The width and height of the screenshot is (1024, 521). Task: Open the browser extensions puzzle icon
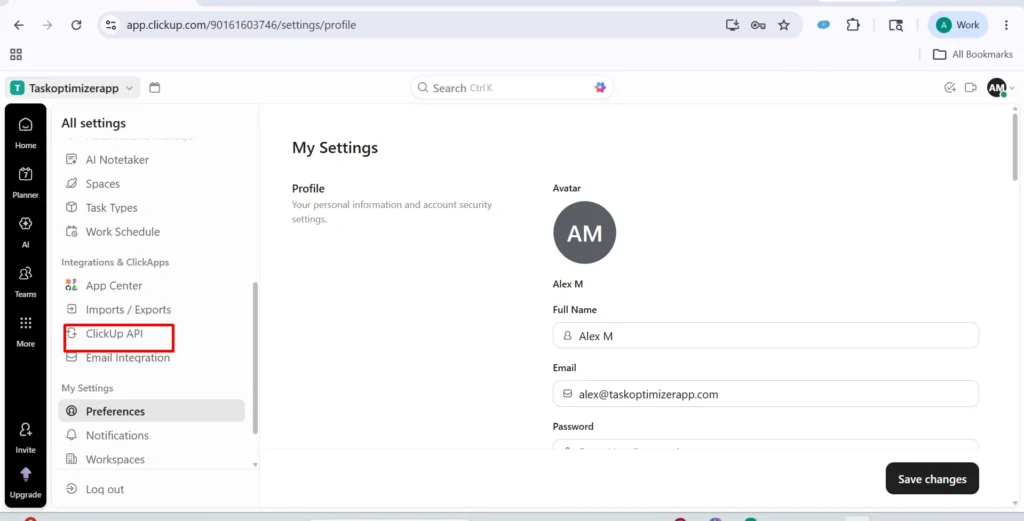pyautogui.click(x=853, y=25)
